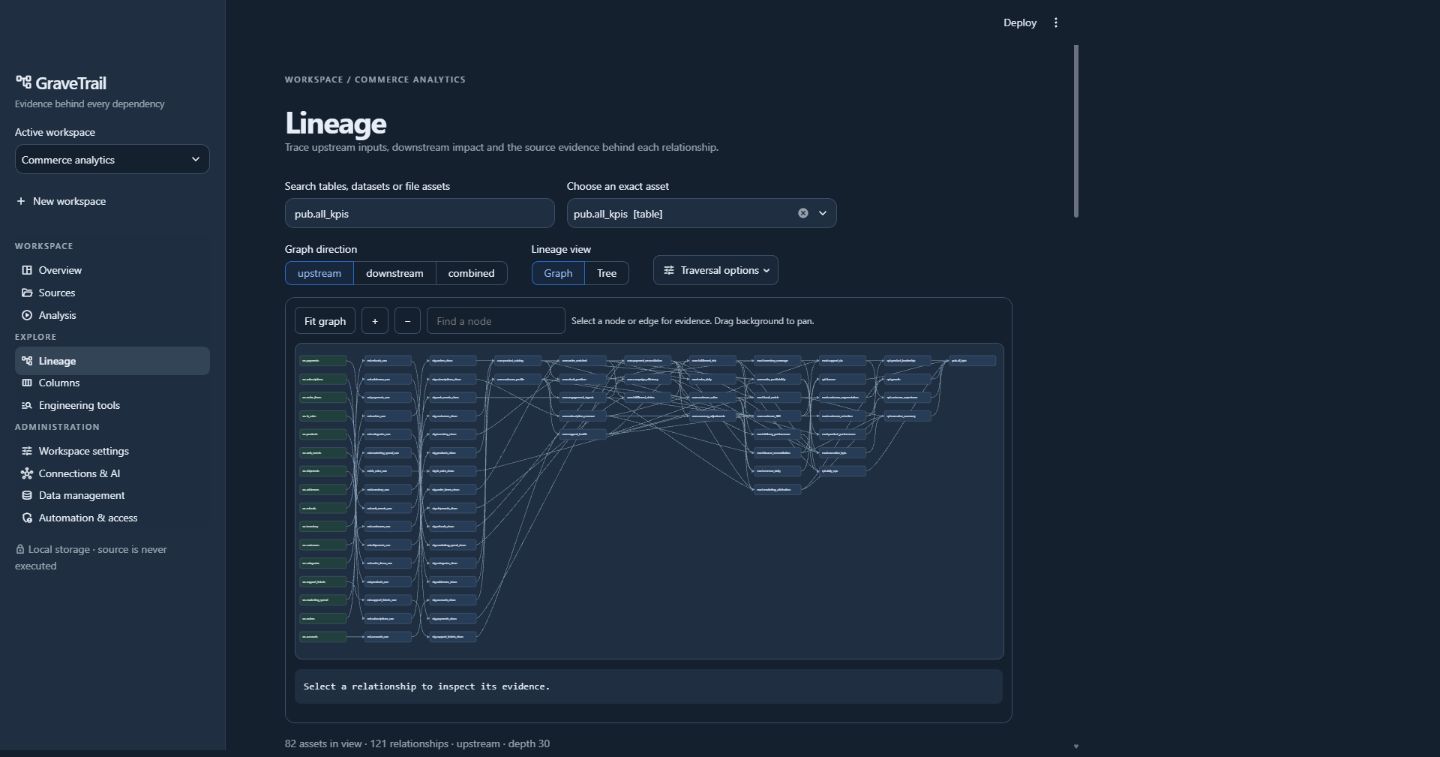This screenshot has width=1440, height=757.
Task: Open Overview via its sidebar icon
Action: [x=27, y=270]
